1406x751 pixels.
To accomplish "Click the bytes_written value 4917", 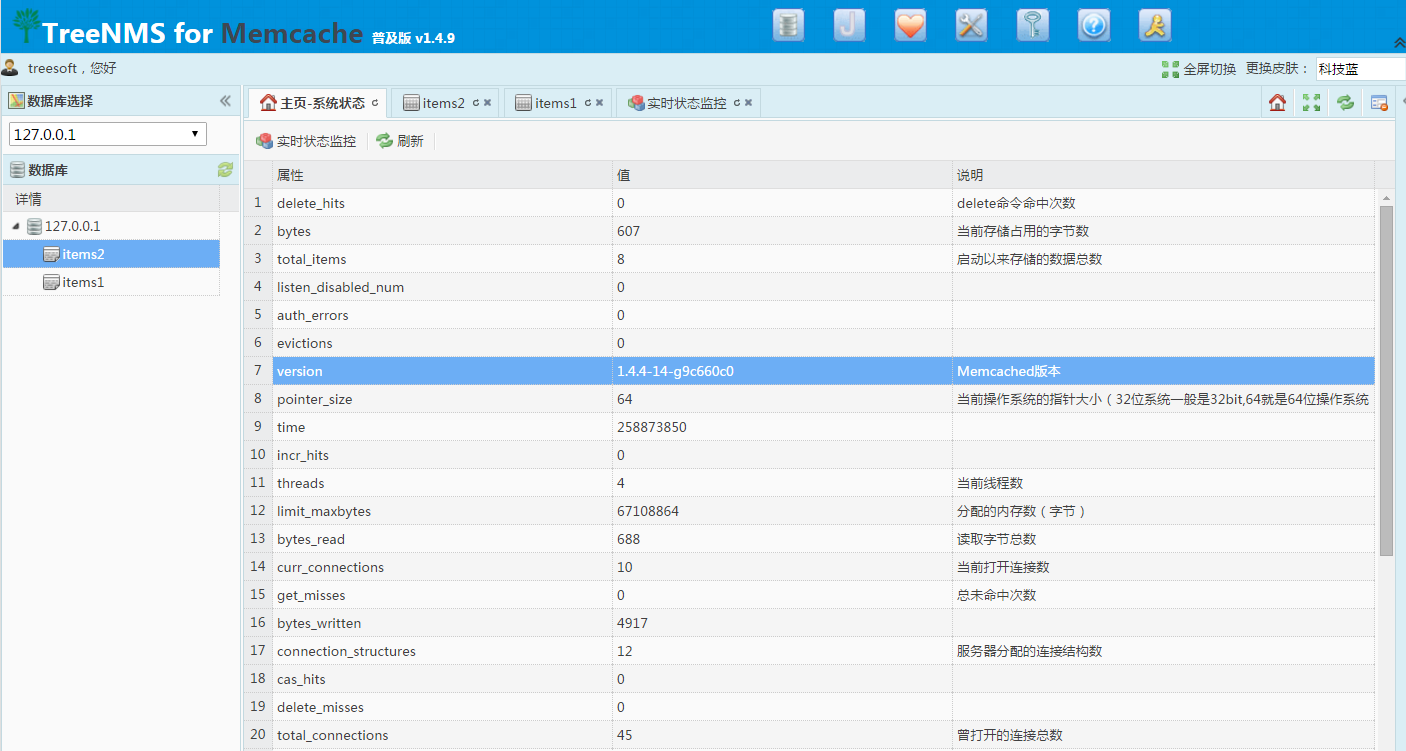I will [633, 623].
